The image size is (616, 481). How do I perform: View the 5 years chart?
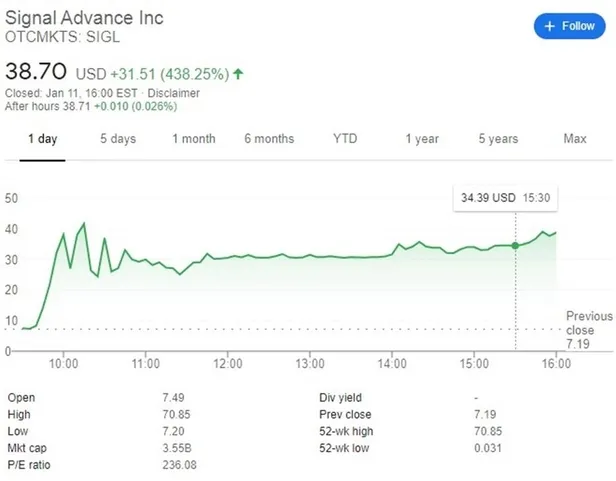(x=498, y=139)
